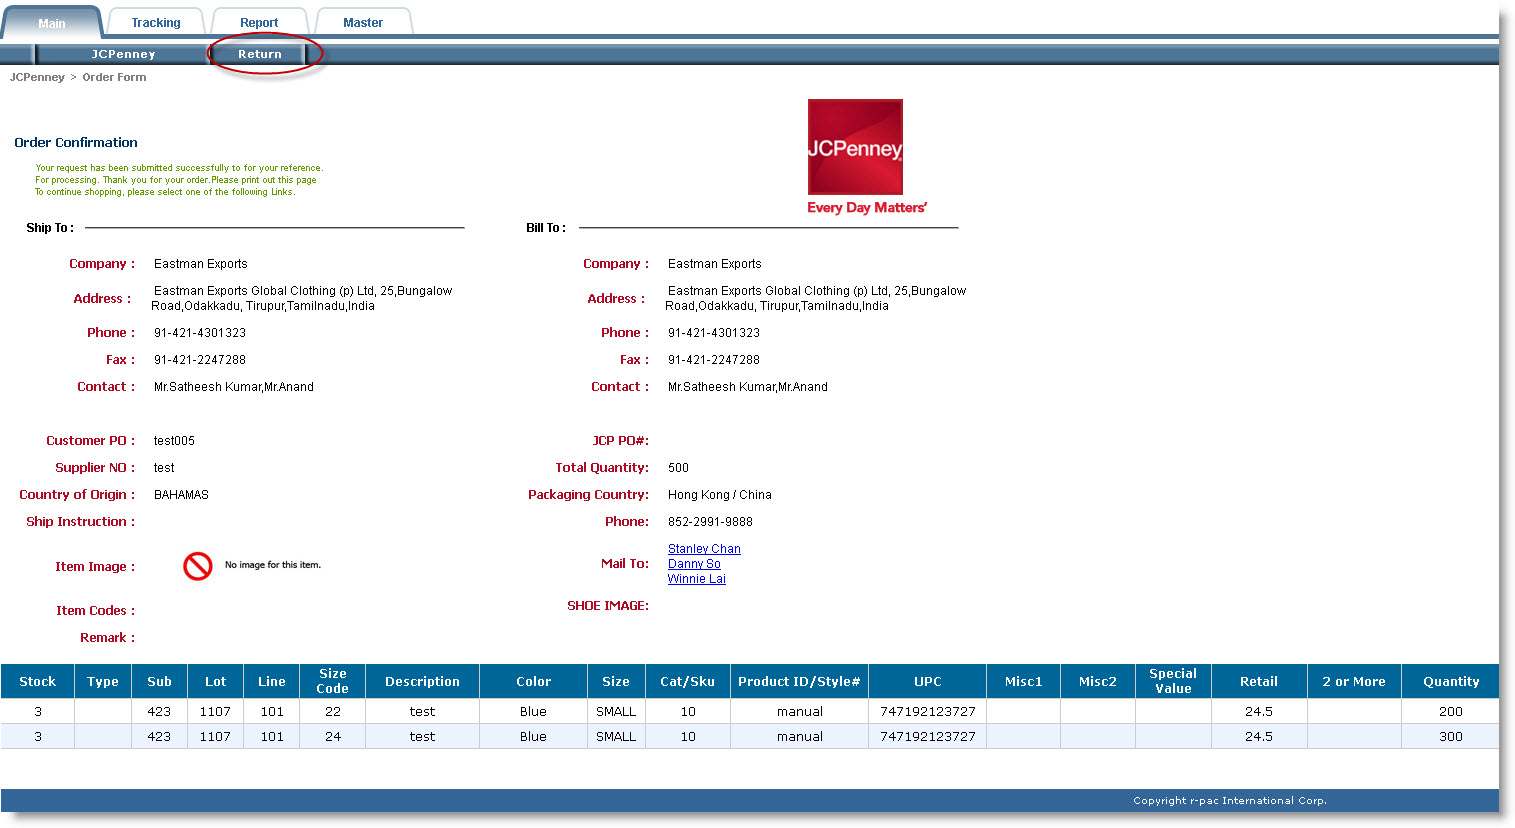Click the Ship To phone 91-421-4301323
This screenshot has width=1515, height=828.
coord(199,333)
